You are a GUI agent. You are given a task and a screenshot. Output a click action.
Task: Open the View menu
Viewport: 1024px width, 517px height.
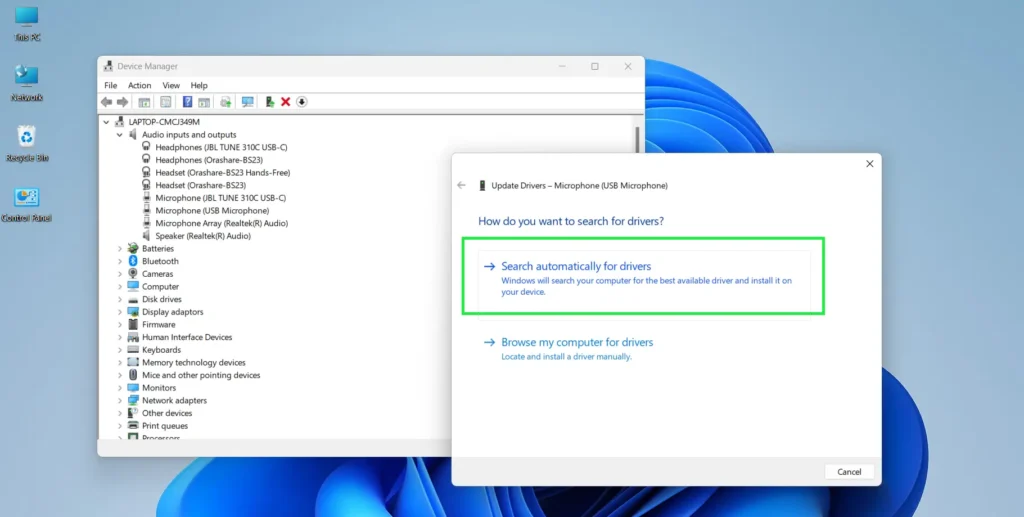click(171, 86)
